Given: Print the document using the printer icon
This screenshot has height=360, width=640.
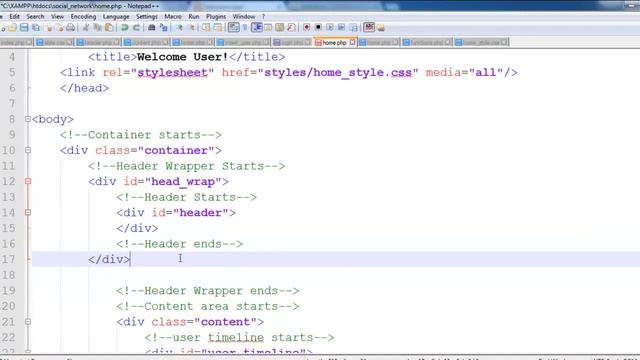Looking at the screenshot, I should [x=71, y=27].
